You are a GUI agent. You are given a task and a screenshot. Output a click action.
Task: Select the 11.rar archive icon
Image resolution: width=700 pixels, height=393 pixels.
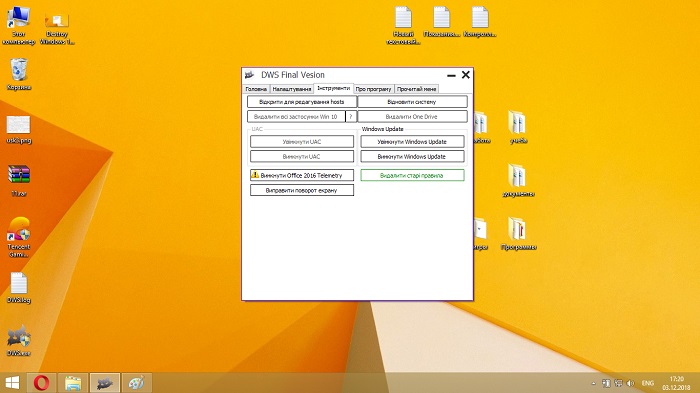pos(19,181)
